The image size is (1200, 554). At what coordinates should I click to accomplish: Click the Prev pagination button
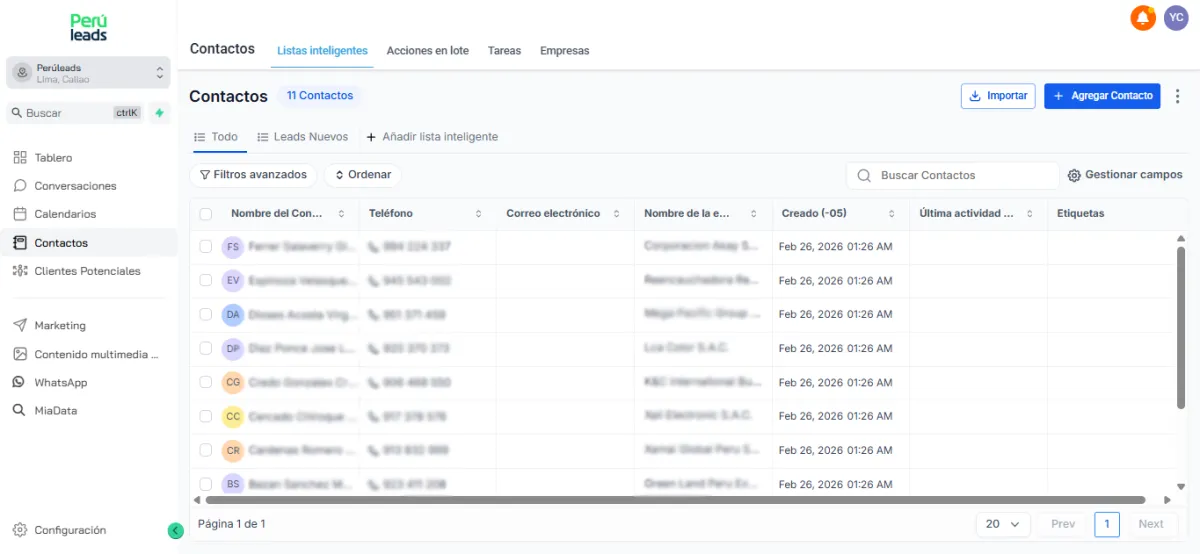point(1063,524)
